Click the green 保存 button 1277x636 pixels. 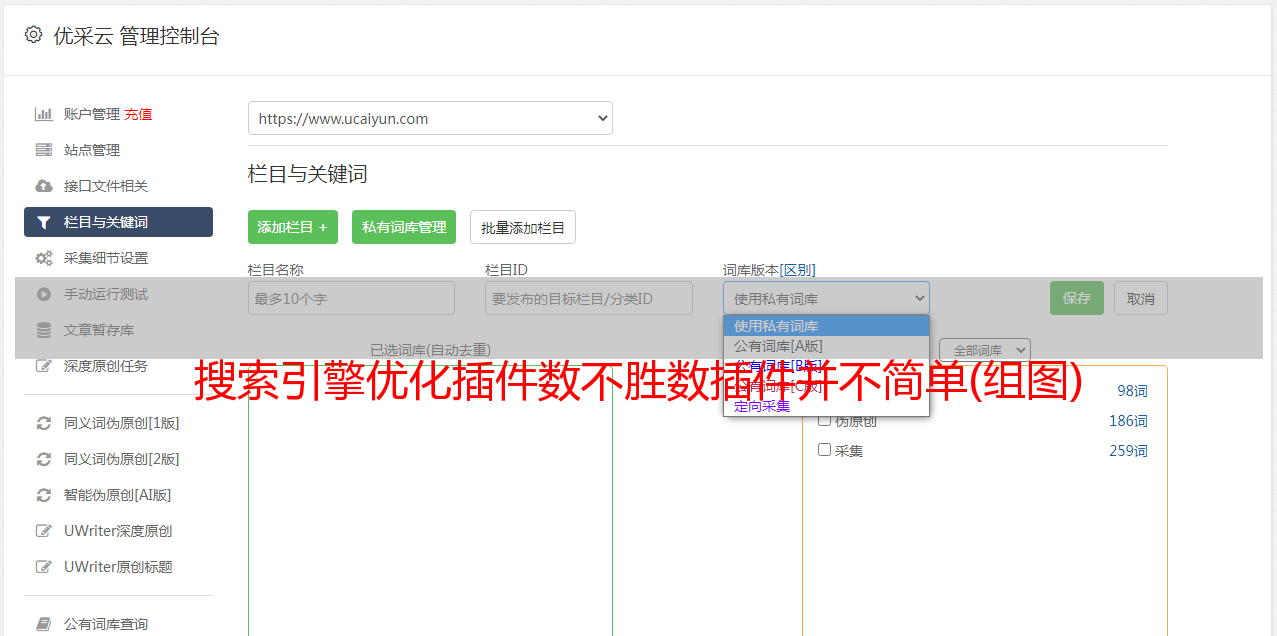point(1077,298)
